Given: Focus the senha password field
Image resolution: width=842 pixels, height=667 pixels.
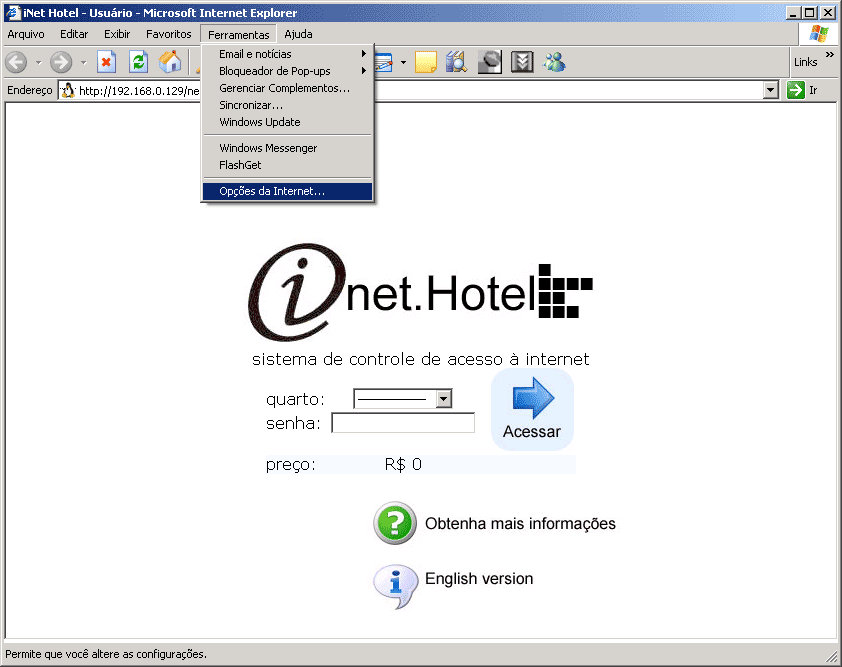Looking at the screenshot, I should (403, 423).
